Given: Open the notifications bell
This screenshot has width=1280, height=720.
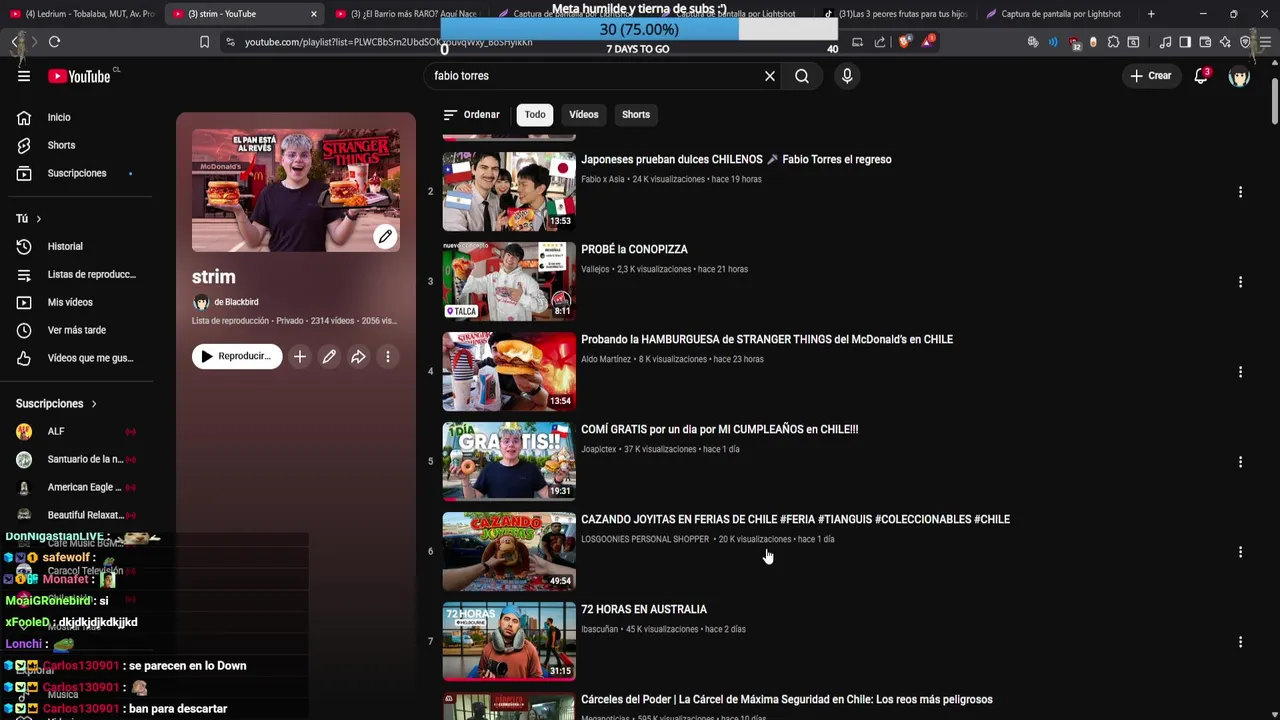Looking at the screenshot, I should [1201, 76].
